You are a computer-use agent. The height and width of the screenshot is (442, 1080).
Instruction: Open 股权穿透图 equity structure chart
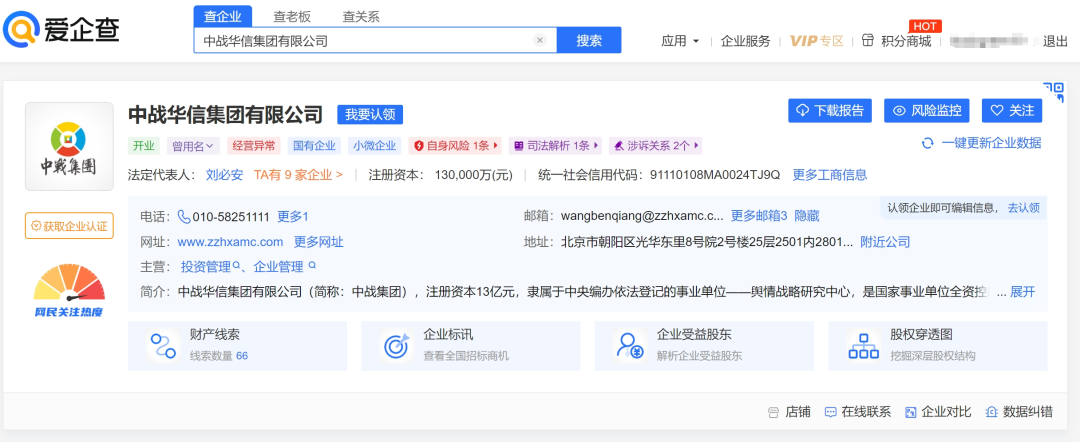[935, 345]
